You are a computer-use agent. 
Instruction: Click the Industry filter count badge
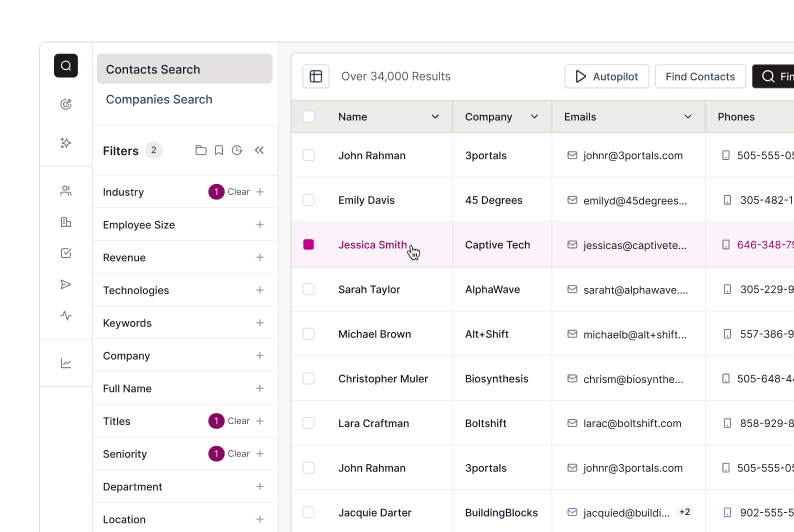click(216, 192)
